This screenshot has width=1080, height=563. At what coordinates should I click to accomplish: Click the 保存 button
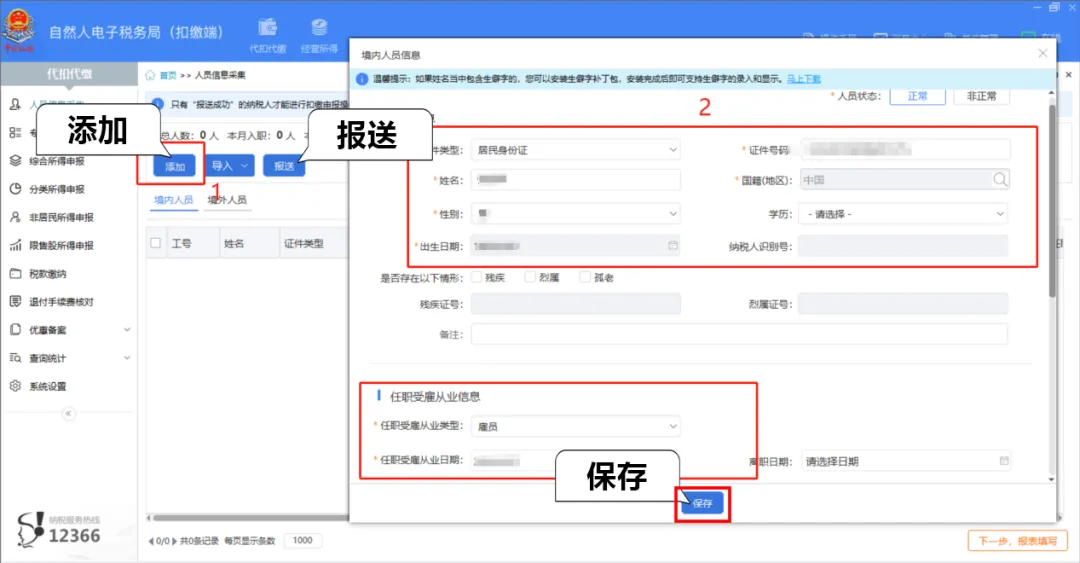(x=702, y=504)
